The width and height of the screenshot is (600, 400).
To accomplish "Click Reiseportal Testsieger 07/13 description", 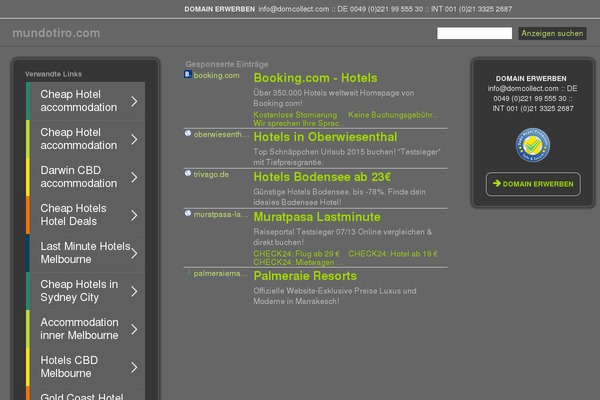I will 342,237.
